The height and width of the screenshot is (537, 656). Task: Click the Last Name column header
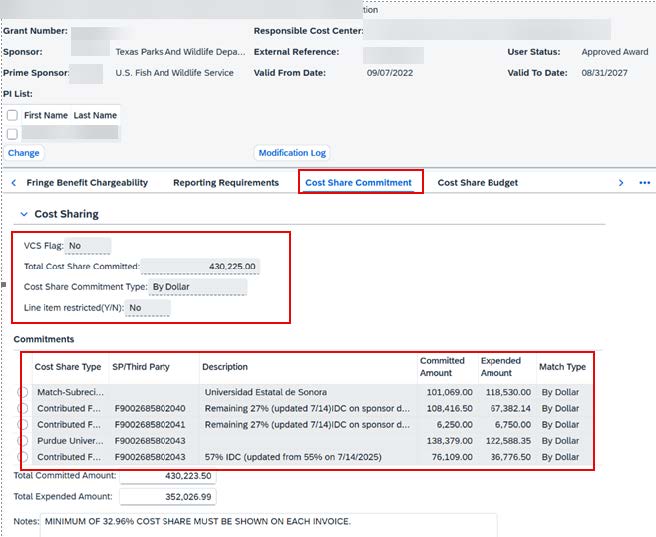95,115
